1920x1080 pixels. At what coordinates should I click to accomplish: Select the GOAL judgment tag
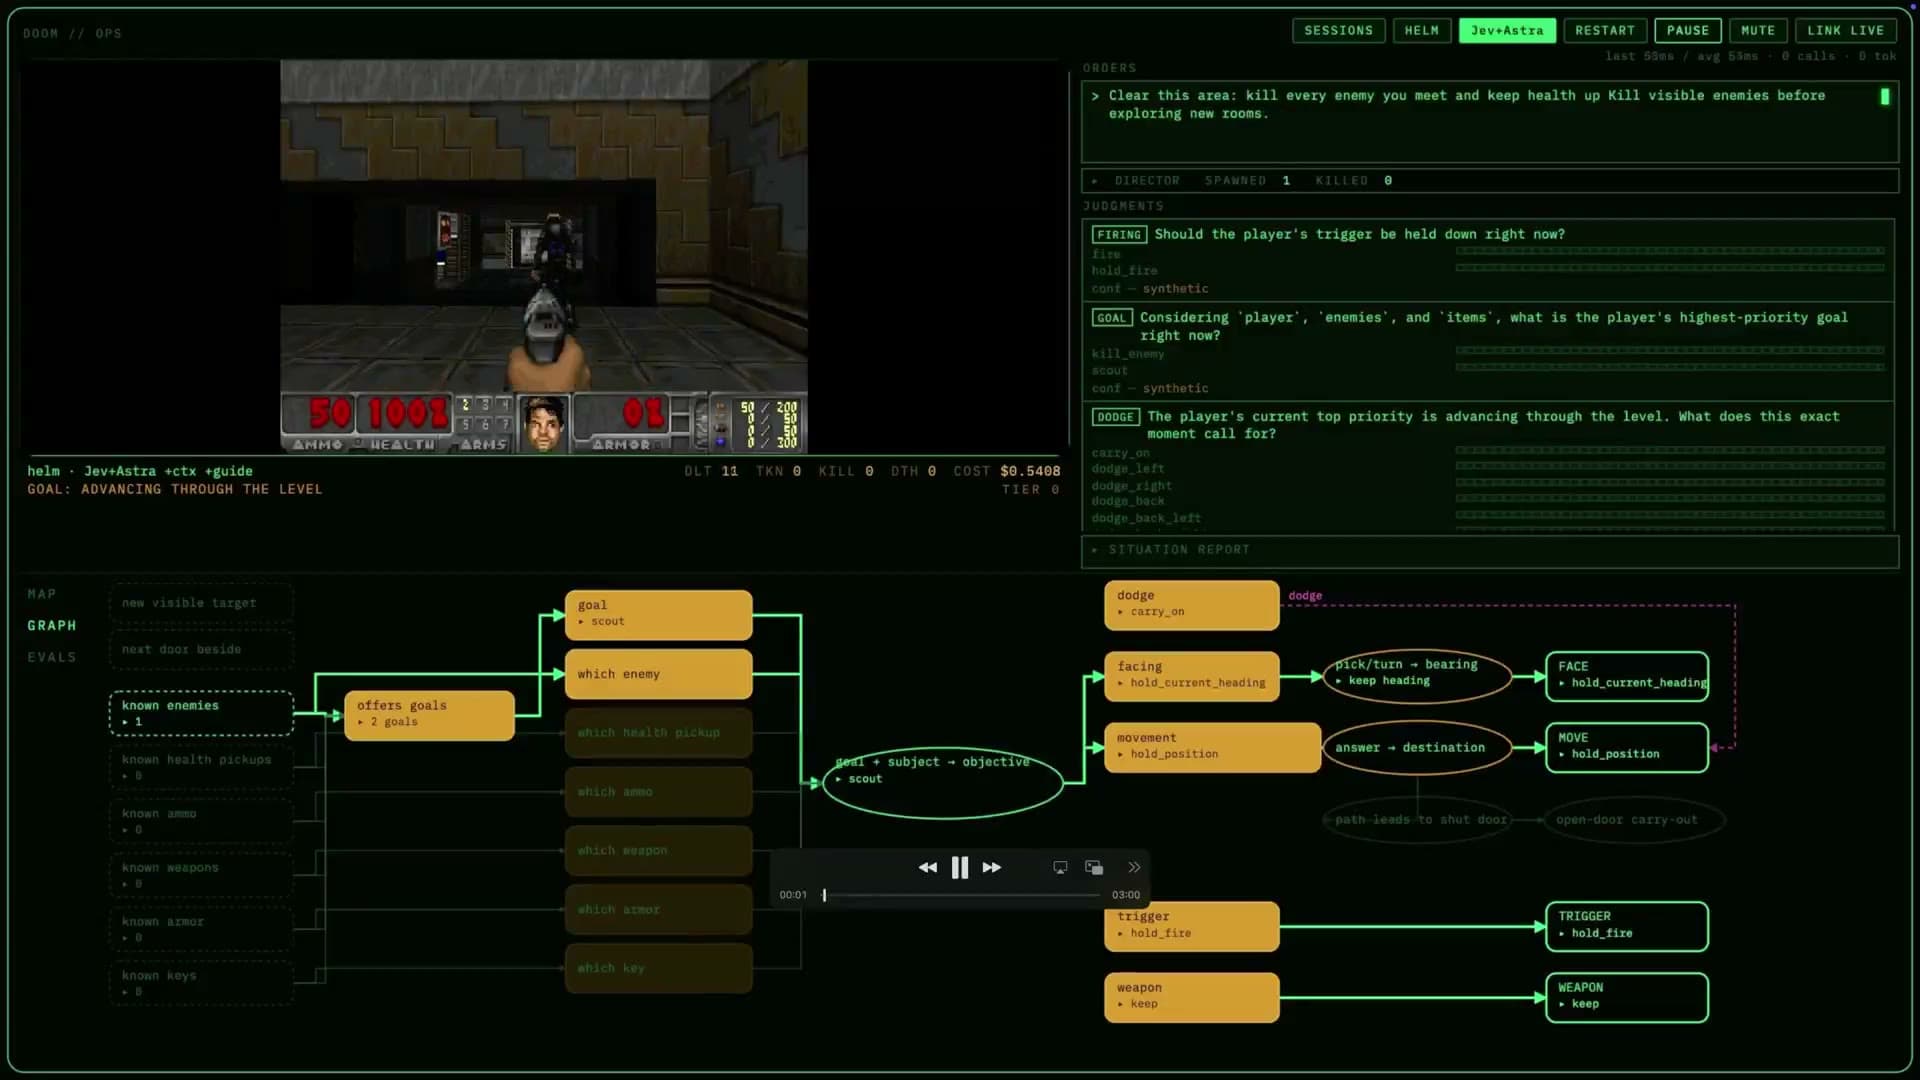pyautogui.click(x=1112, y=318)
